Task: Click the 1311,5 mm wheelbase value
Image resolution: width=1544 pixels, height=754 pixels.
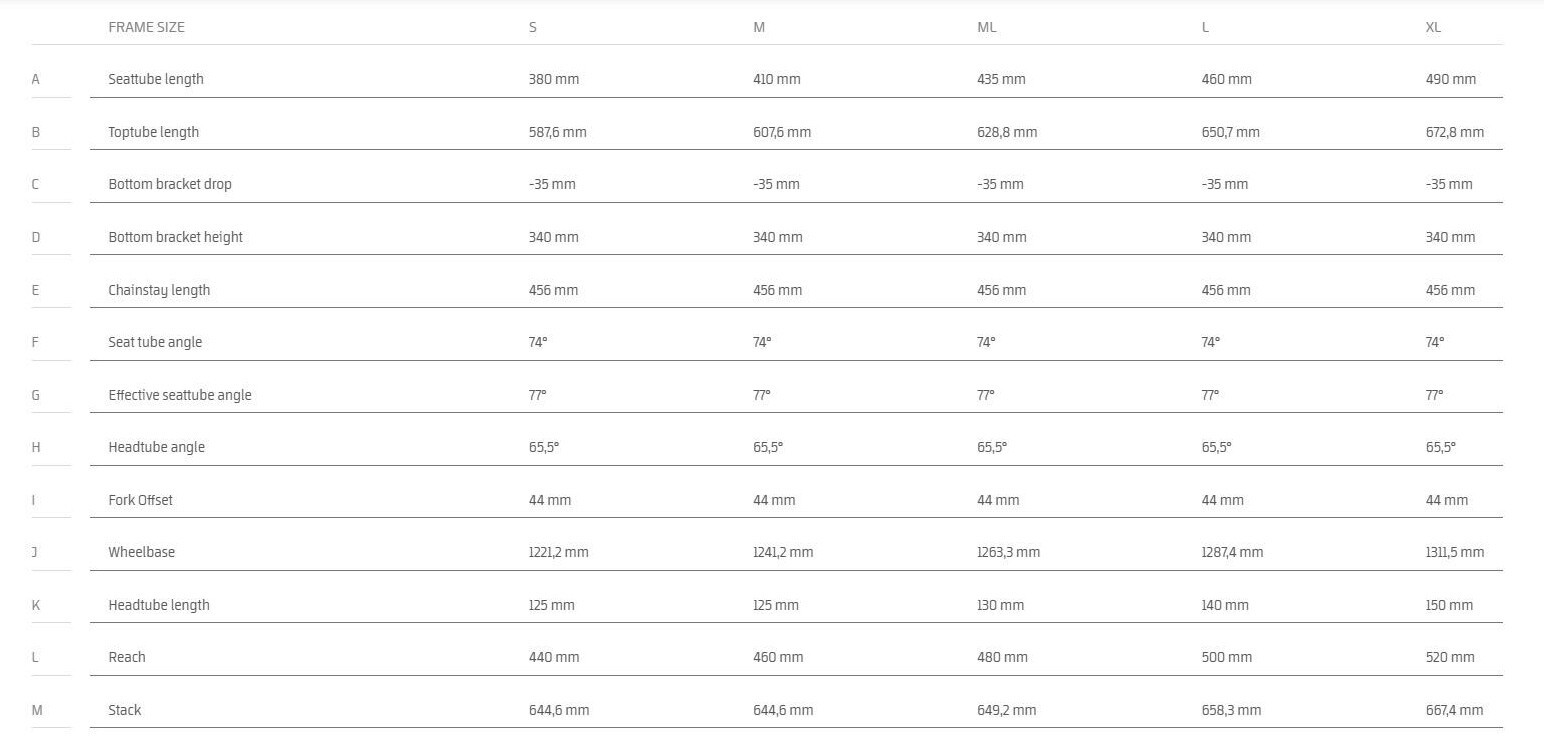Action: coord(1454,552)
